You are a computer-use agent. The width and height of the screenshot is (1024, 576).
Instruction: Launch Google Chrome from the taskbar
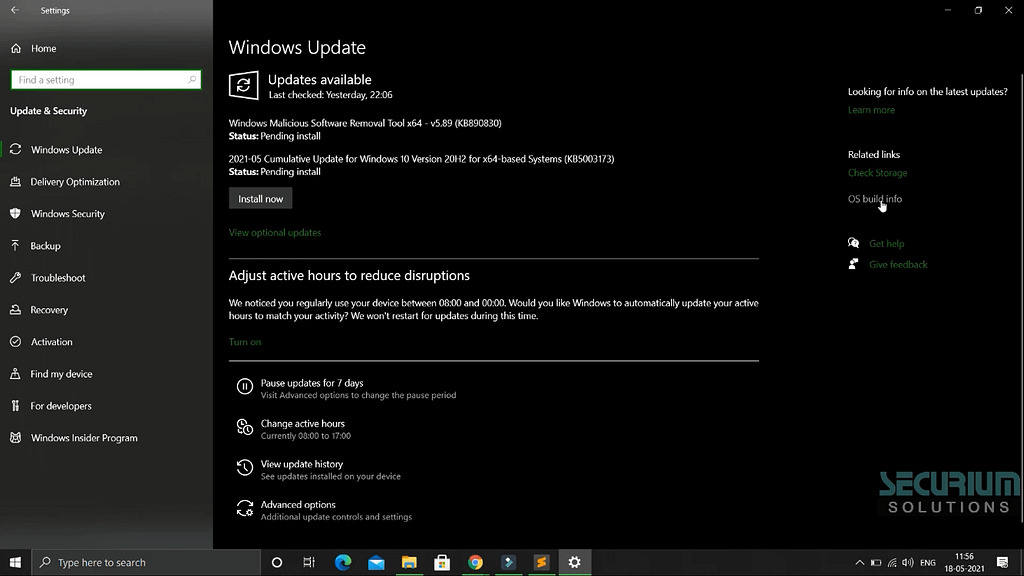coord(475,562)
